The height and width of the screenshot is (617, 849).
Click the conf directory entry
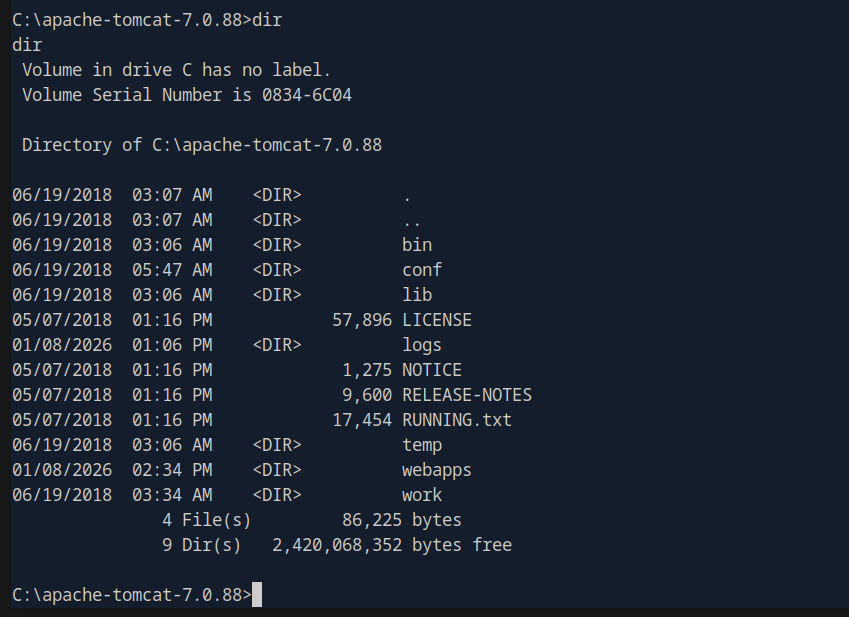click(x=422, y=270)
